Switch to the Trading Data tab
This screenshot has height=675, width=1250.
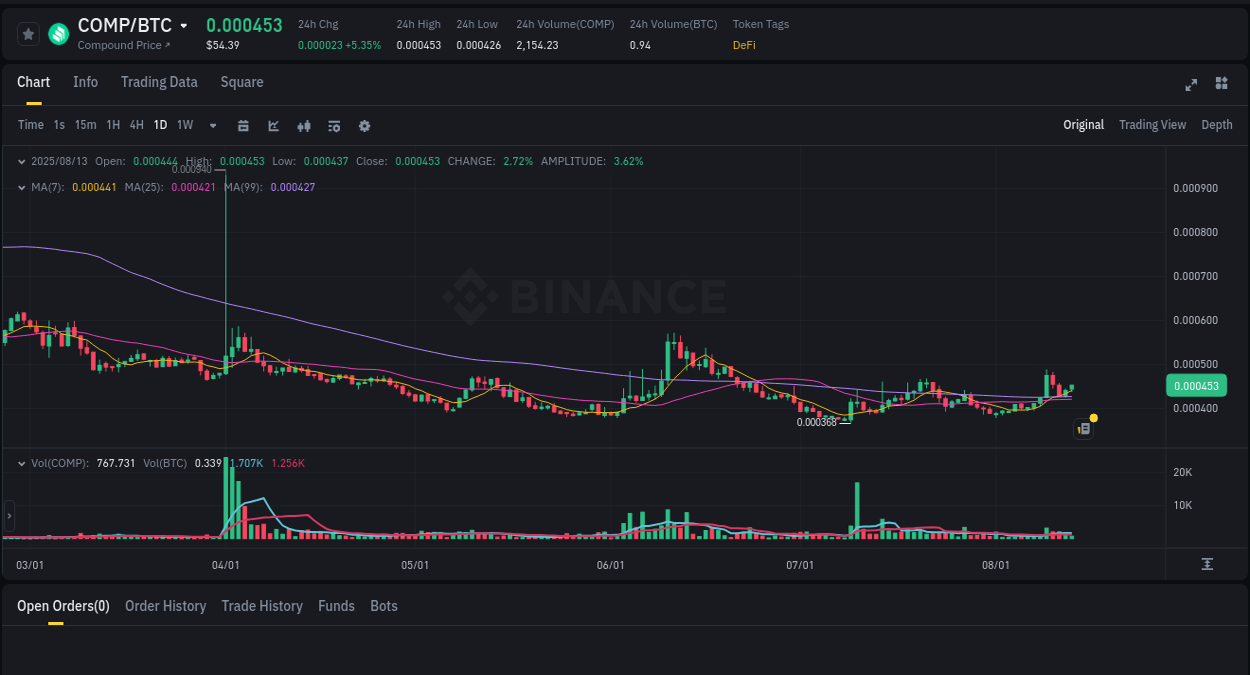pos(159,82)
